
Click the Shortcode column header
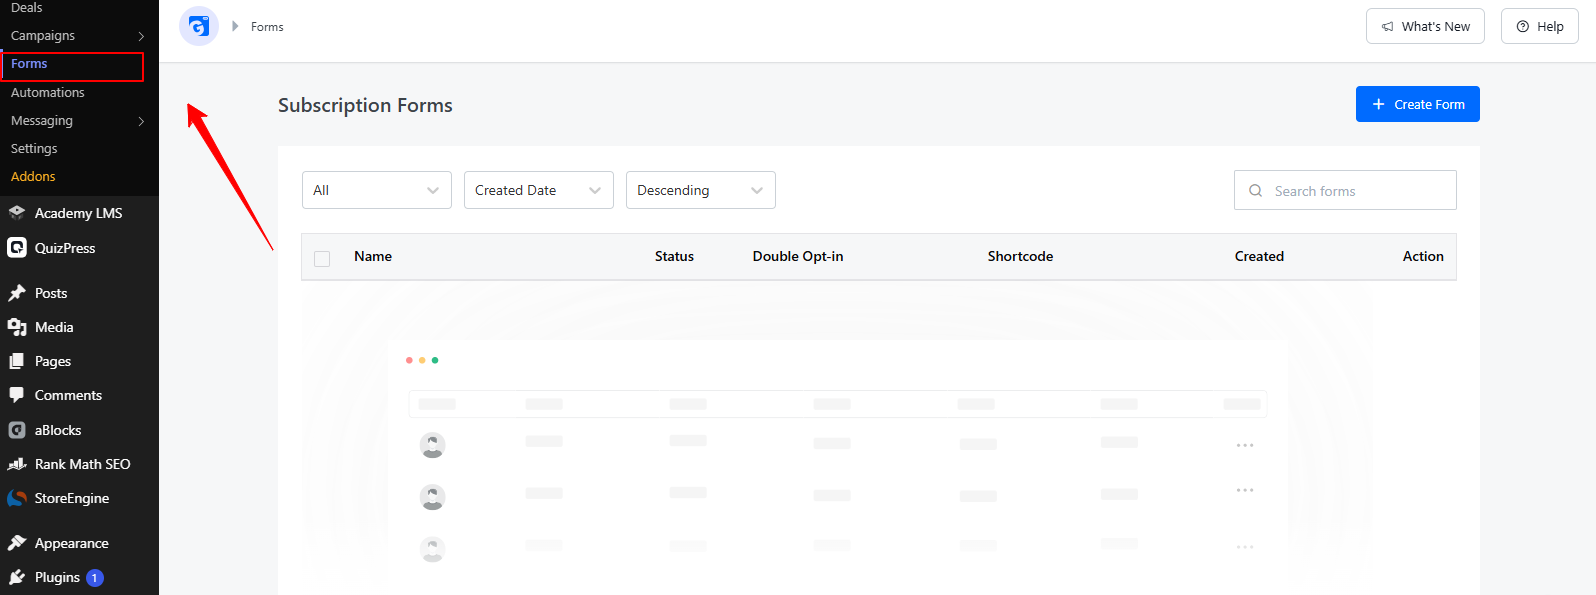pos(1020,256)
